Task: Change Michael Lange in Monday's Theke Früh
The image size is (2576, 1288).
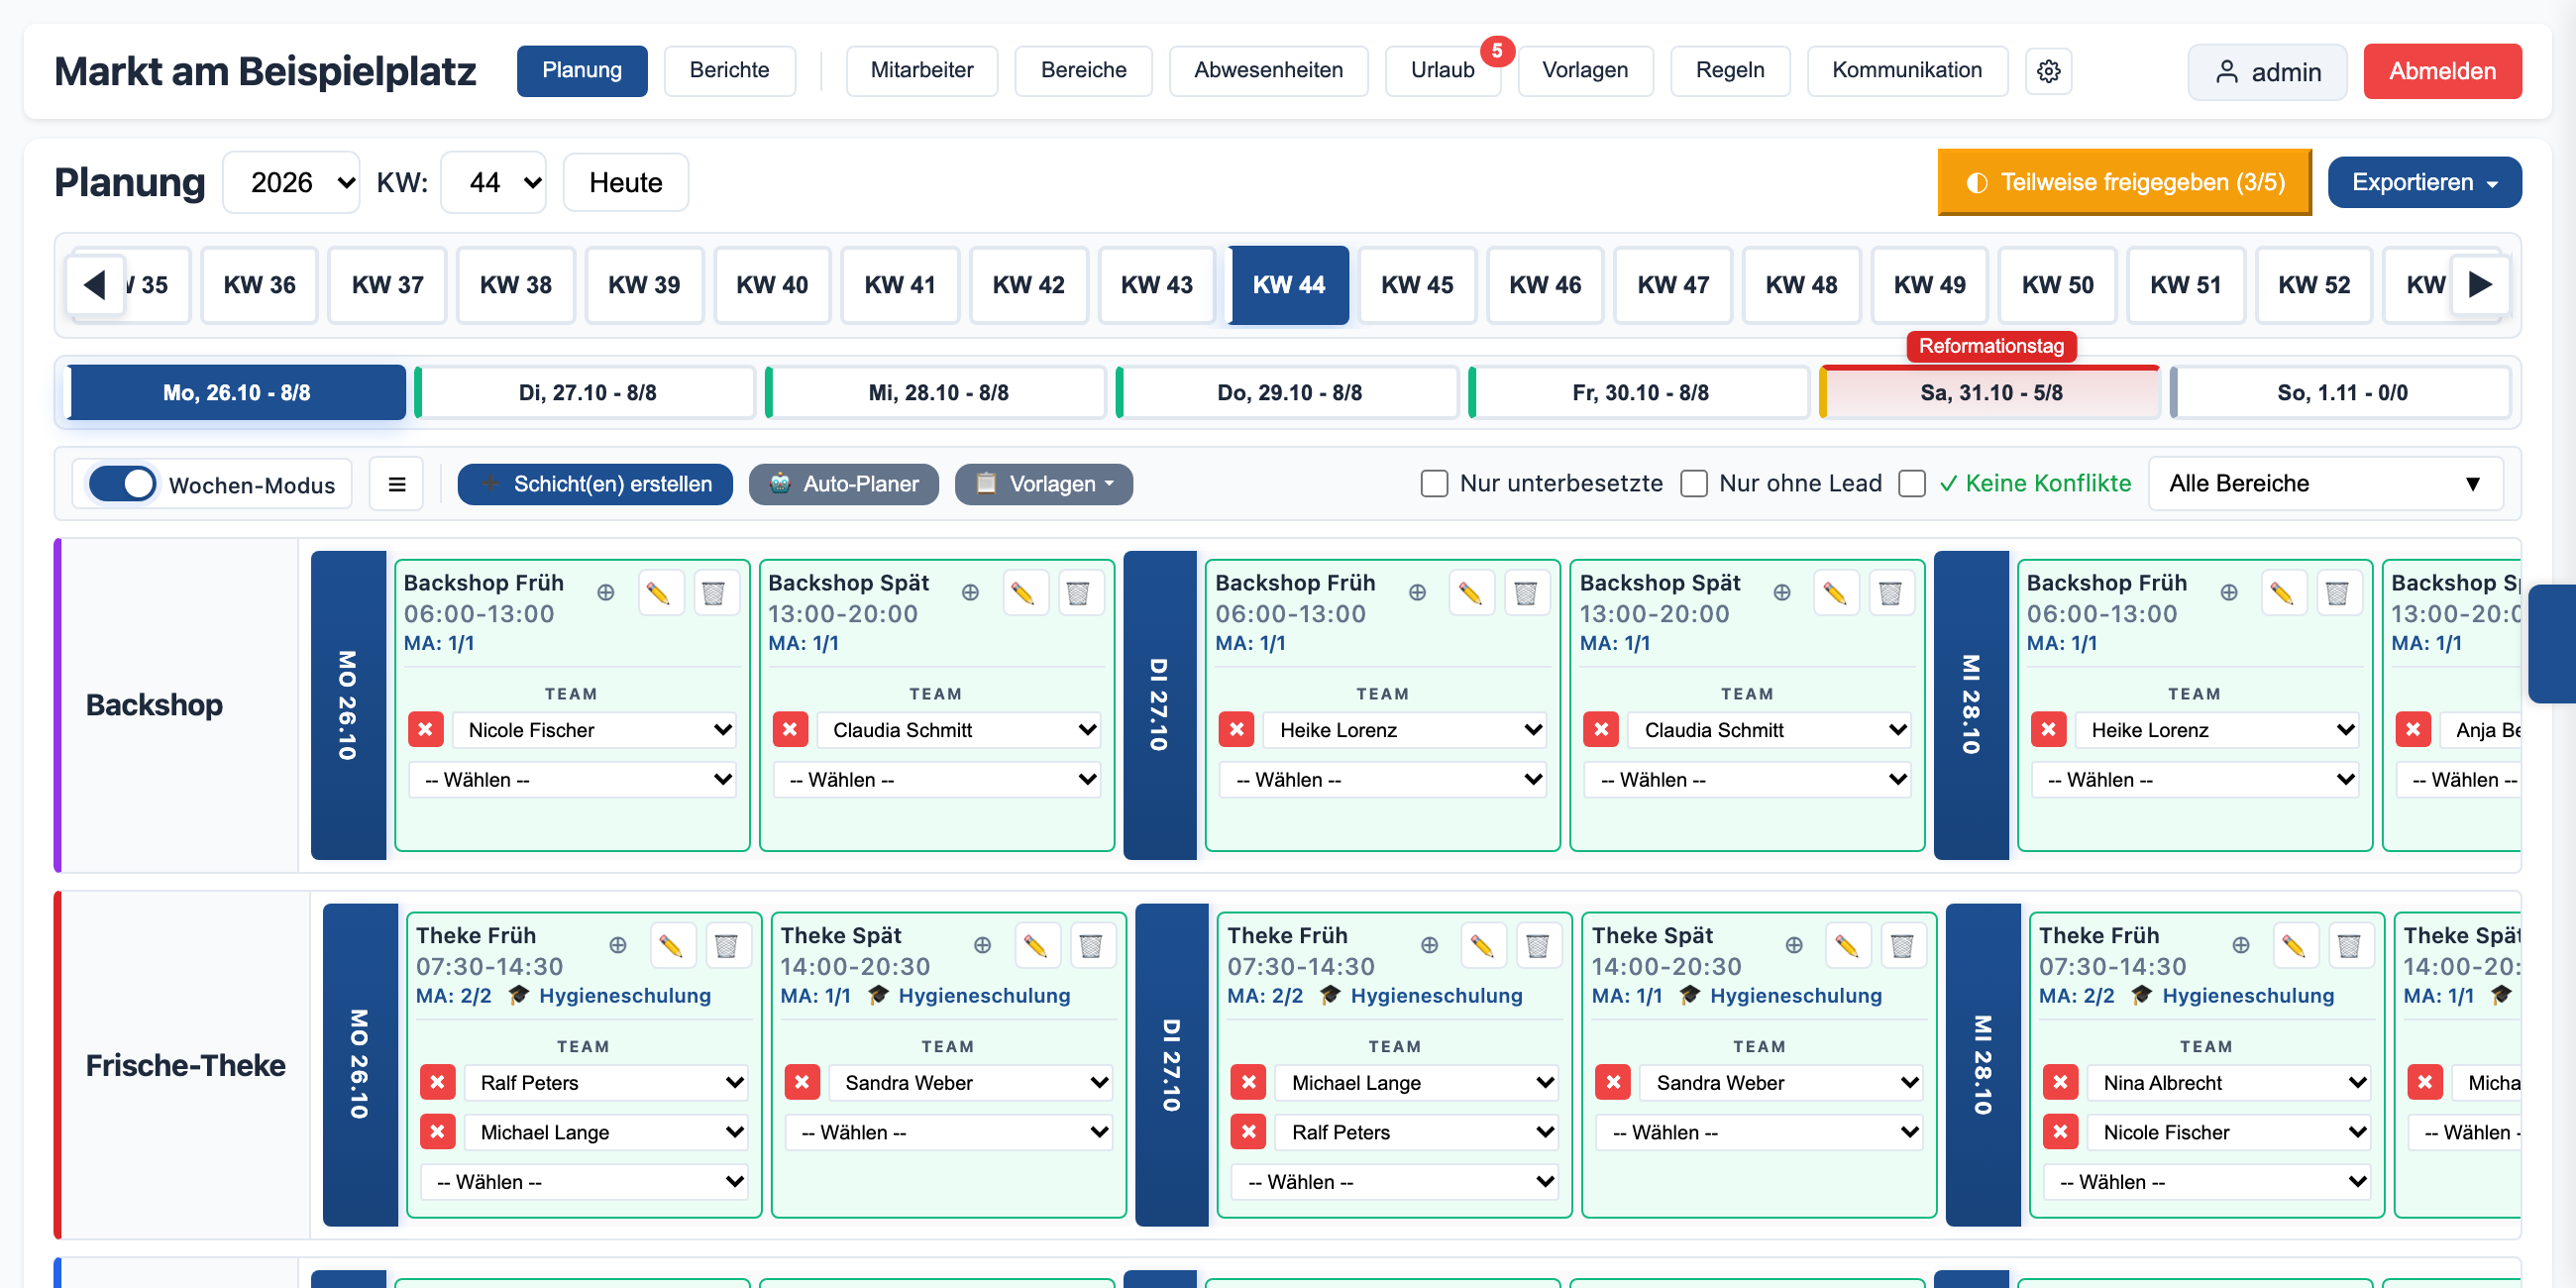Action: tap(607, 1132)
